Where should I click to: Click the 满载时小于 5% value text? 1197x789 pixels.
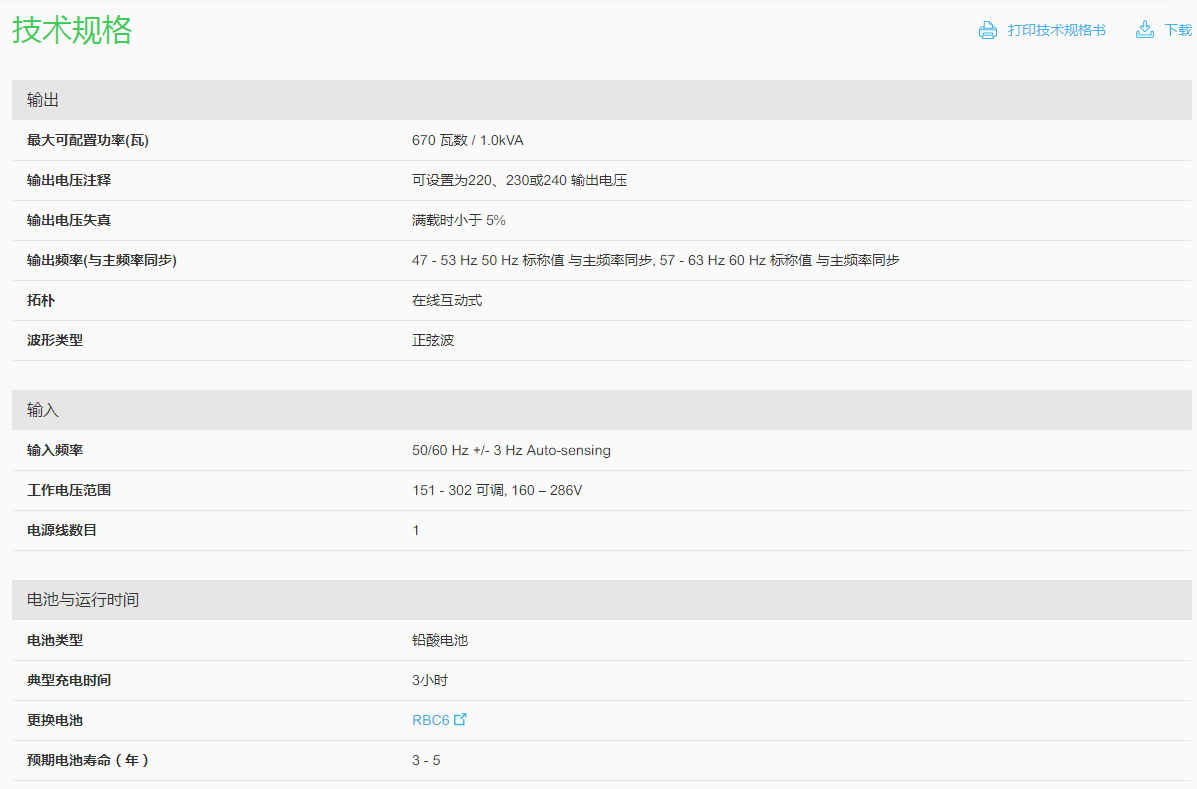tap(459, 220)
